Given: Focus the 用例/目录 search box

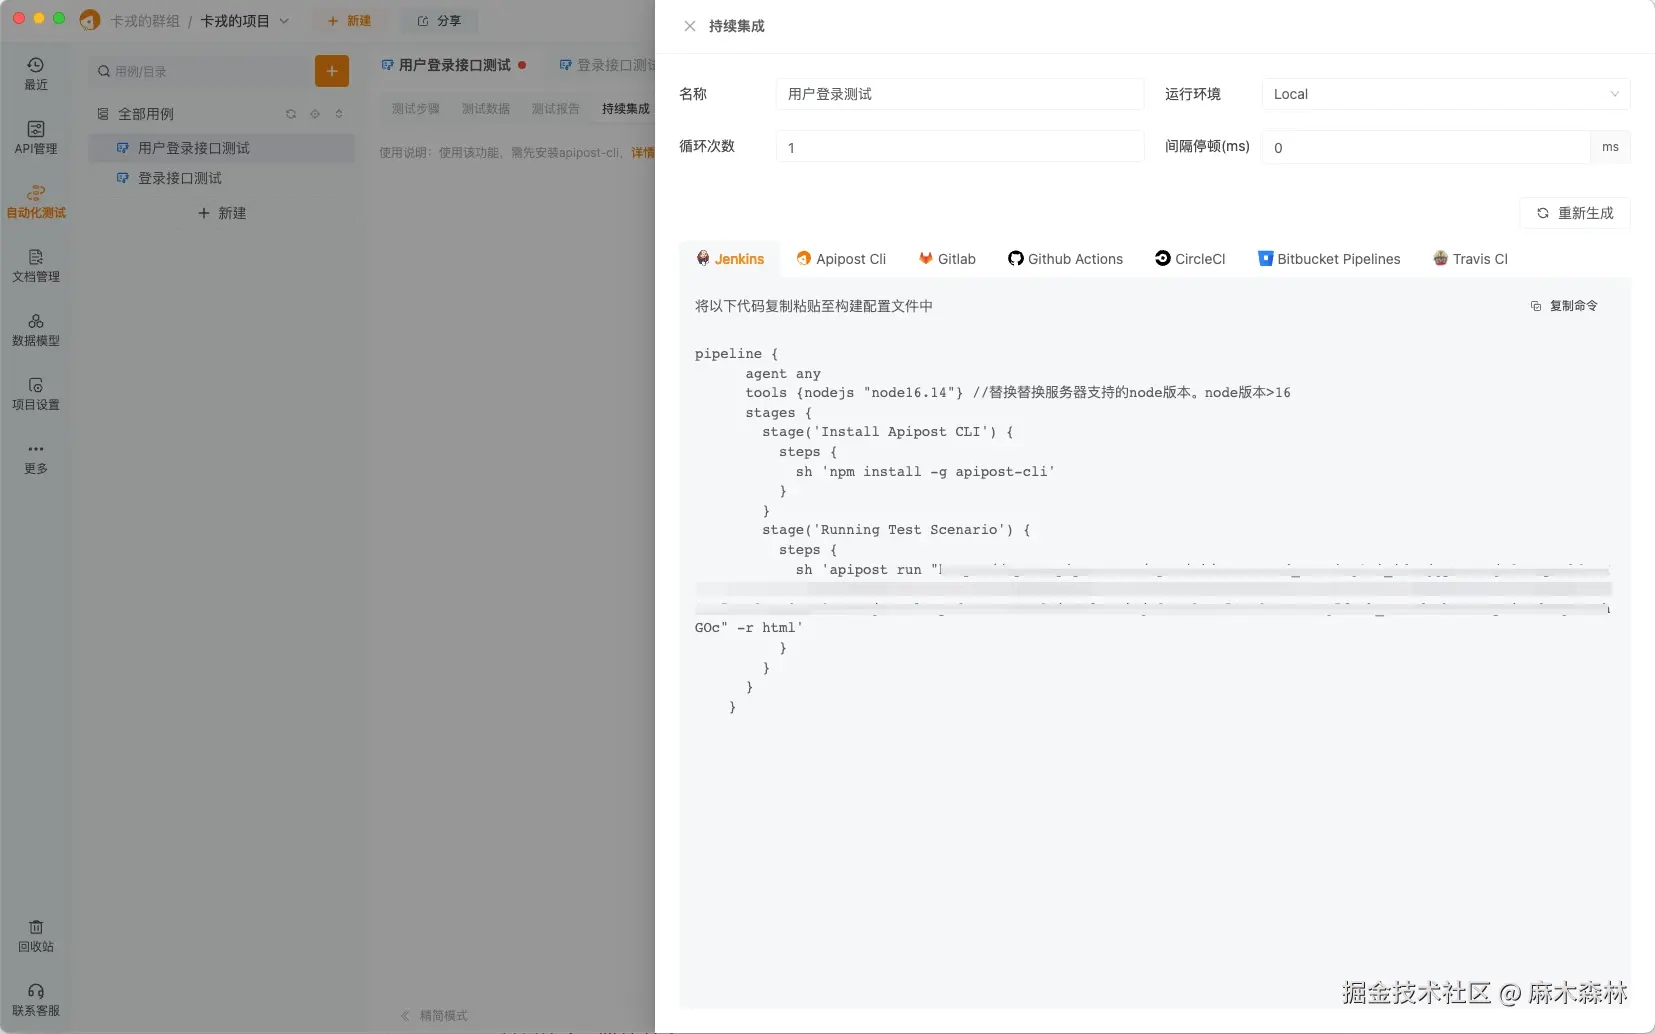Looking at the screenshot, I should point(200,71).
